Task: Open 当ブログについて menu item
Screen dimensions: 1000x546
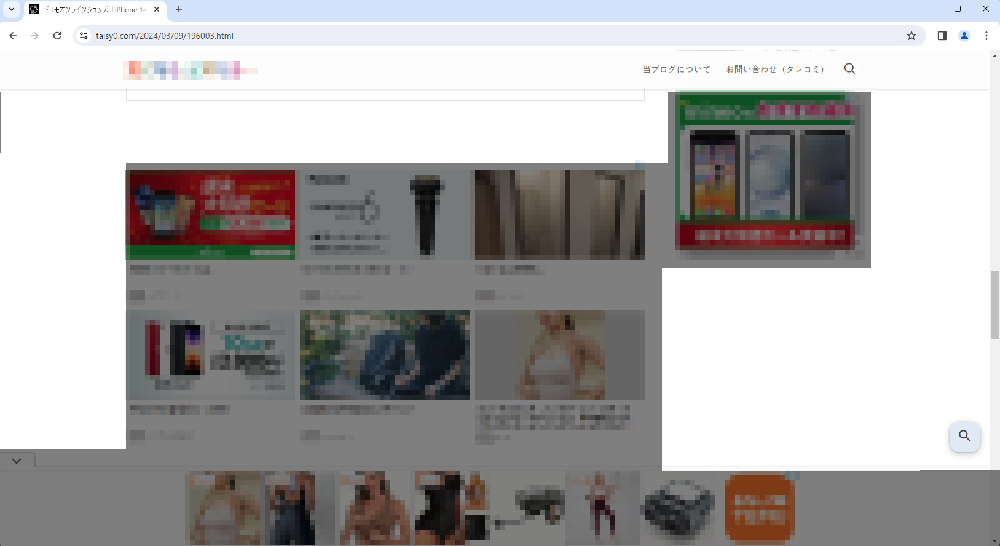Action: pos(676,70)
